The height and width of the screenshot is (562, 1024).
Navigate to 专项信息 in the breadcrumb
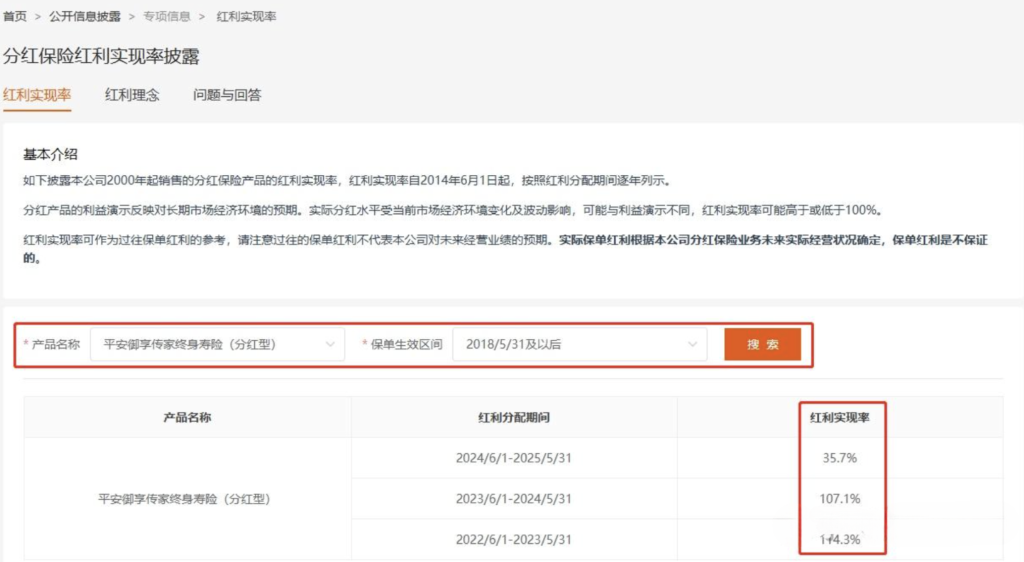pyautogui.click(x=167, y=17)
